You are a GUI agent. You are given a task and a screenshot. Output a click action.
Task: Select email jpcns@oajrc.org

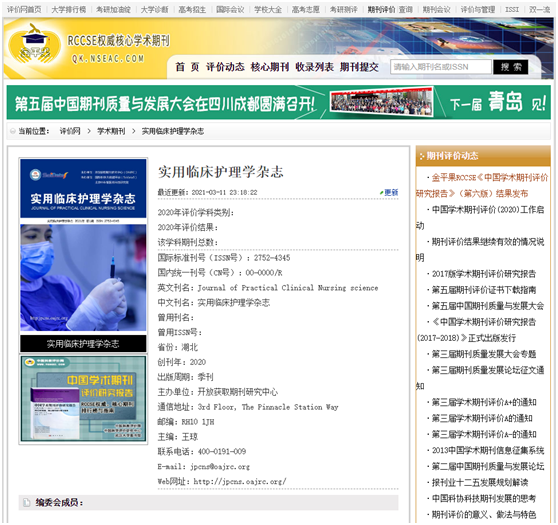pyautogui.click(x=220, y=467)
